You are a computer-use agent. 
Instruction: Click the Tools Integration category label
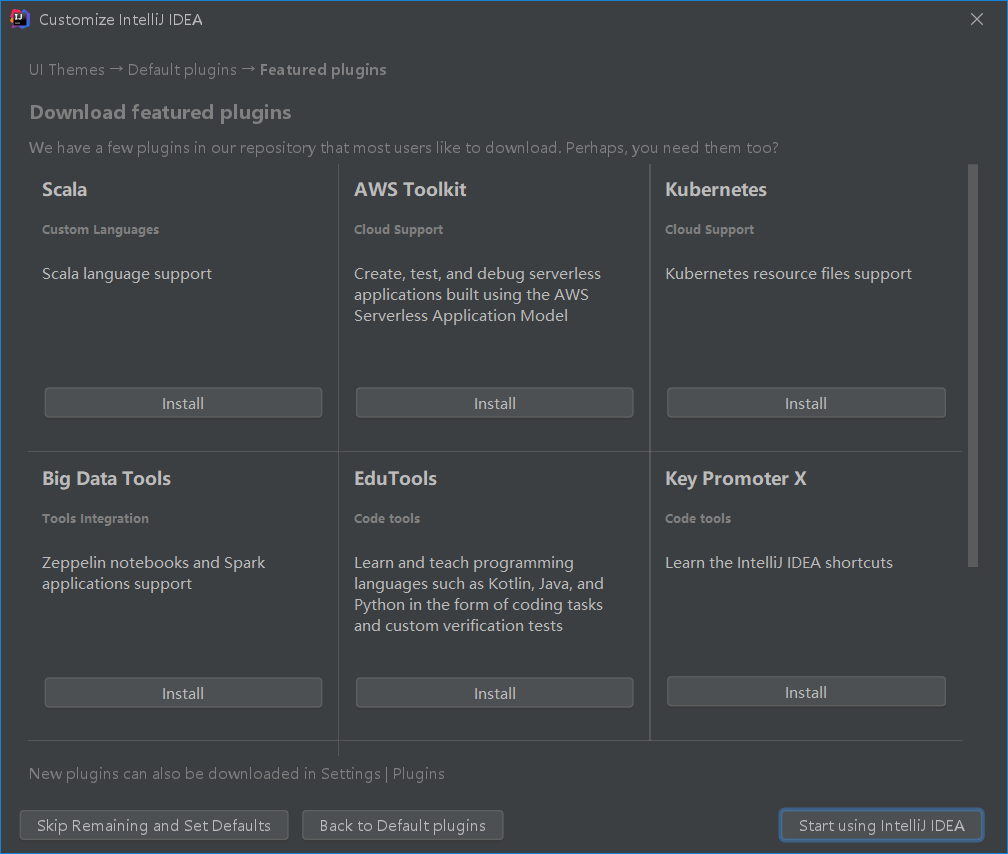(x=95, y=518)
